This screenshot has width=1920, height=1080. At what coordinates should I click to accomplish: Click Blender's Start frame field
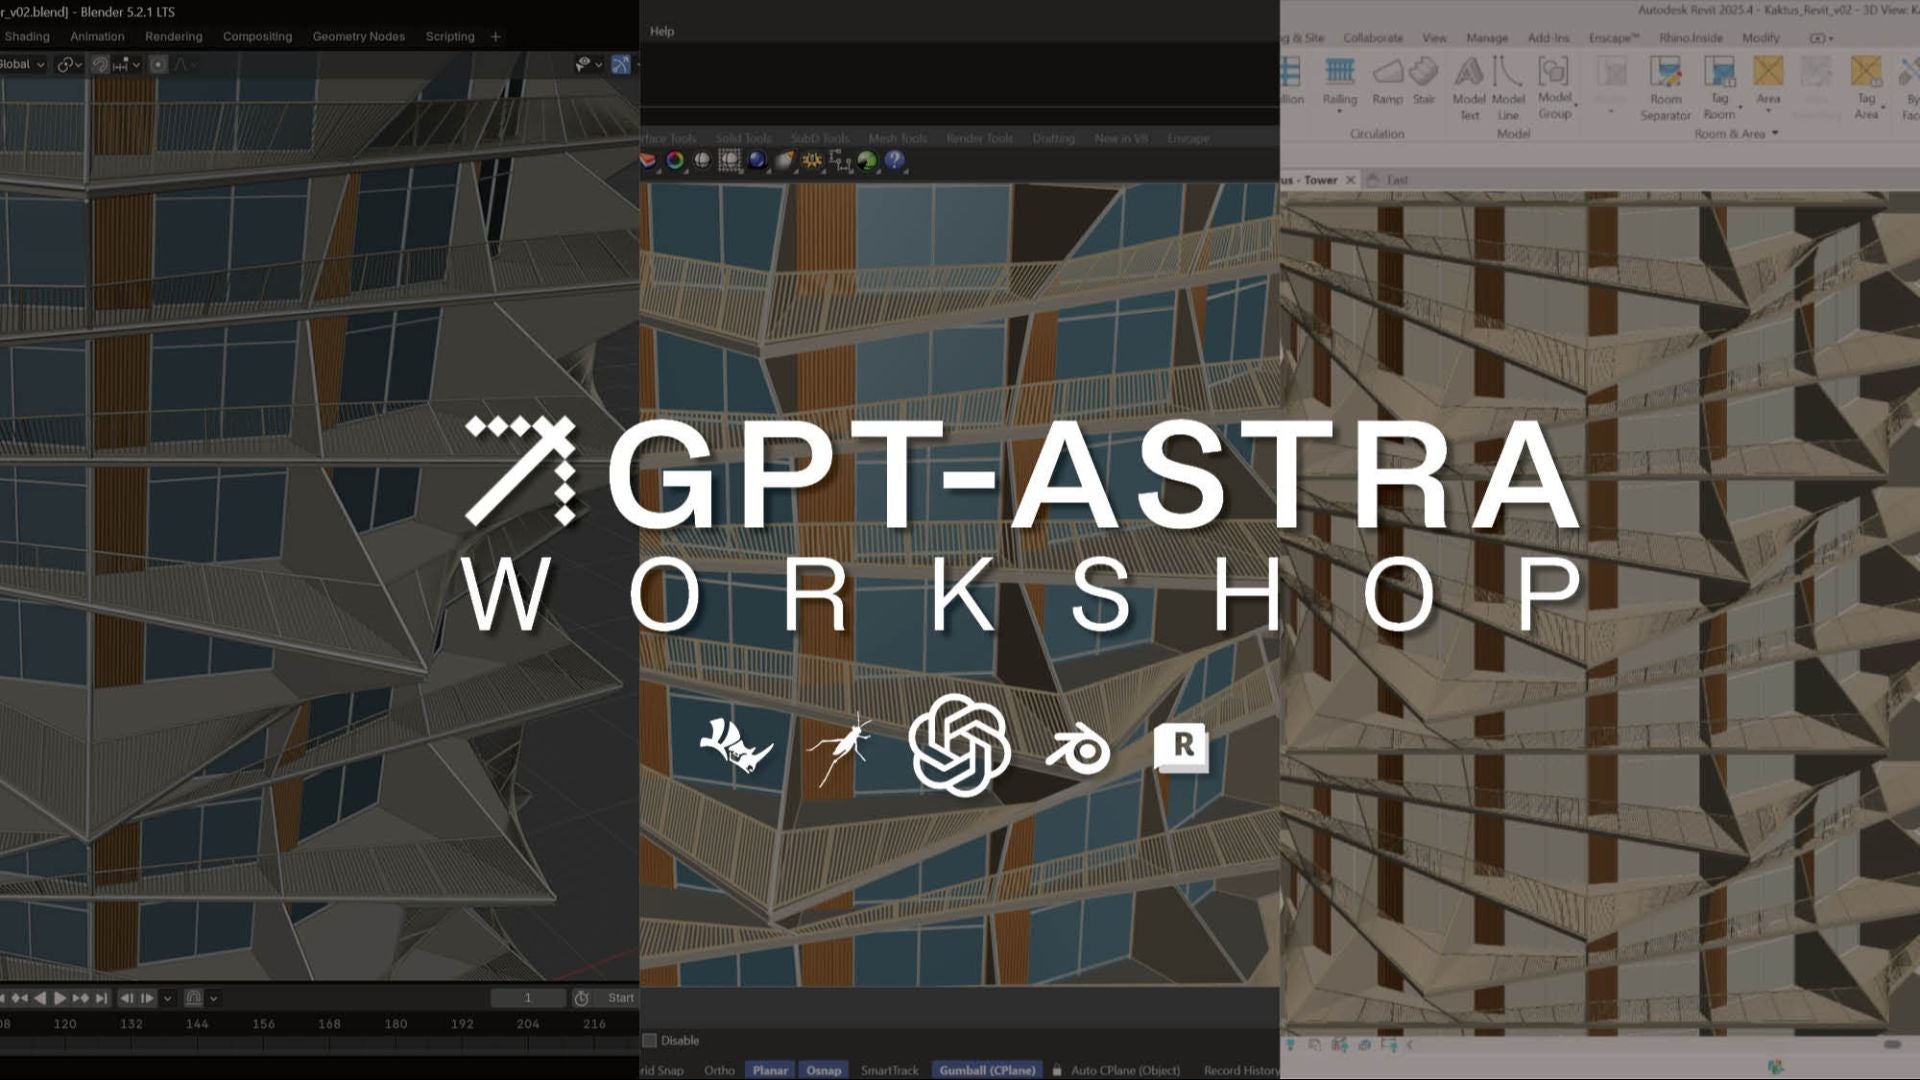click(618, 998)
